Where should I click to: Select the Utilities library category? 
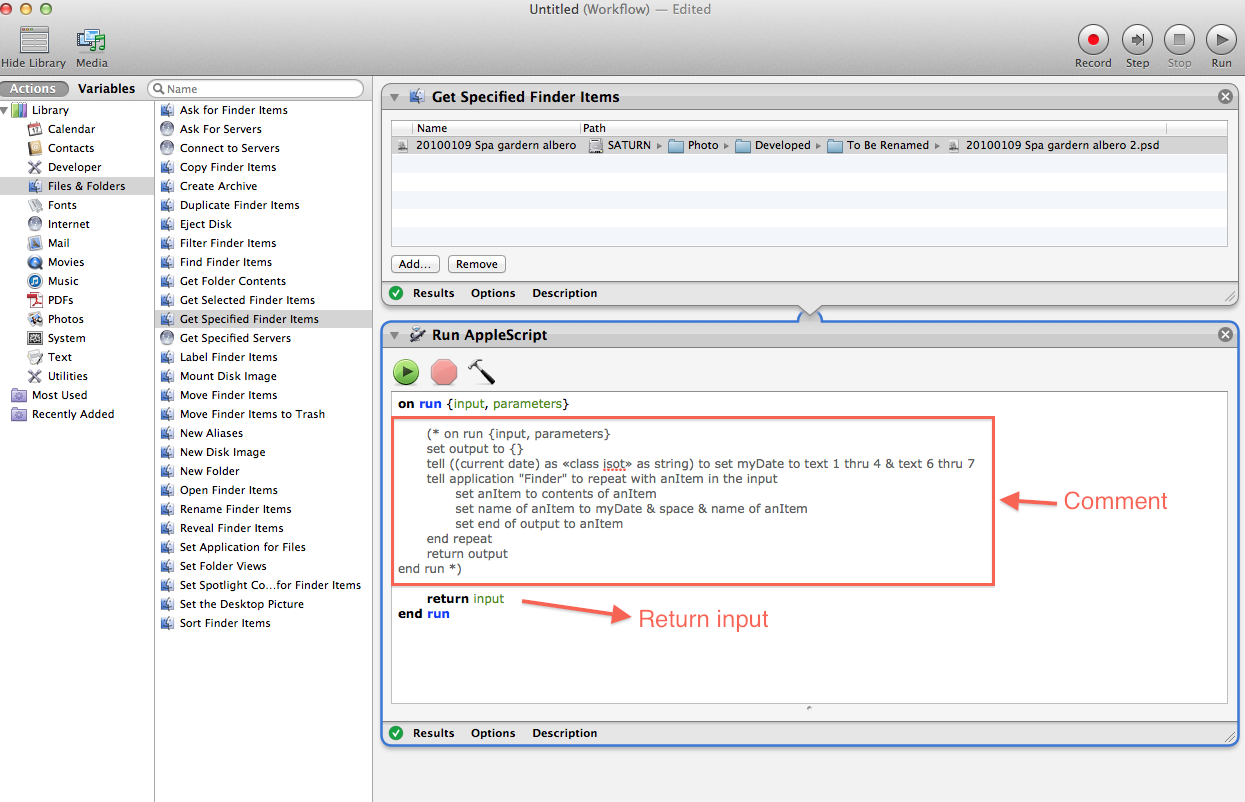pos(67,376)
